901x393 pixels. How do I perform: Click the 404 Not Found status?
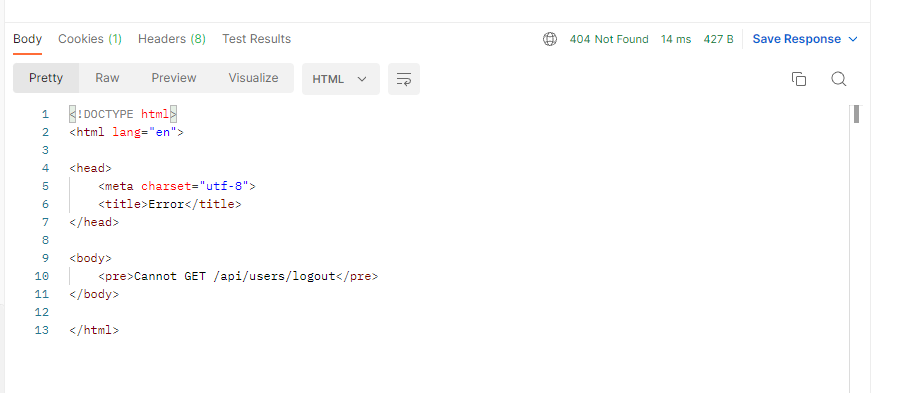point(609,39)
